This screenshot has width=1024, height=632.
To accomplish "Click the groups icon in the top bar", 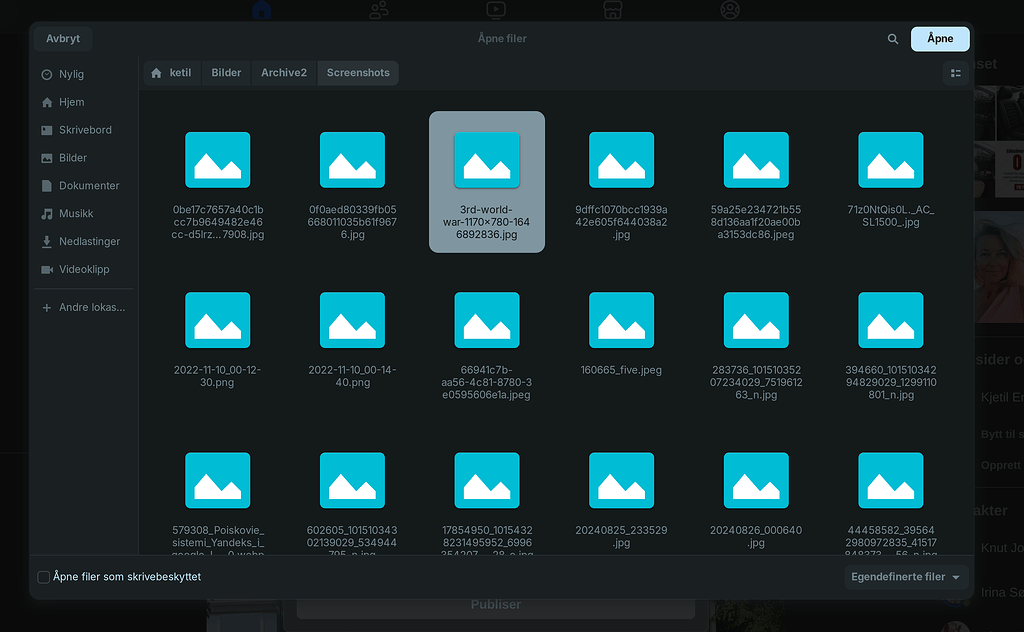I will coord(377,9).
